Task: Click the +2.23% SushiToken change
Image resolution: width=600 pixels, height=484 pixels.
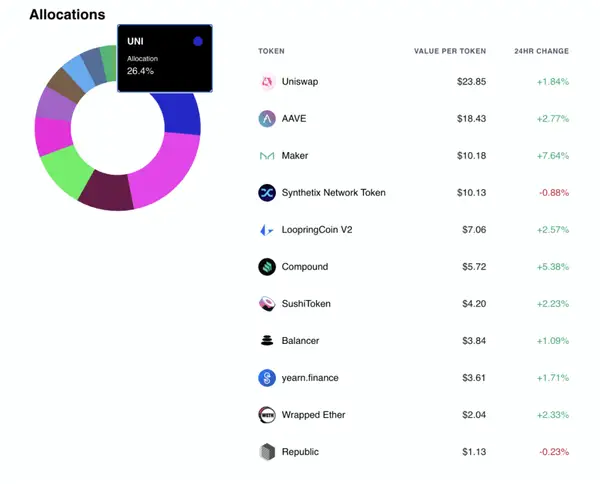Action: pos(553,304)
